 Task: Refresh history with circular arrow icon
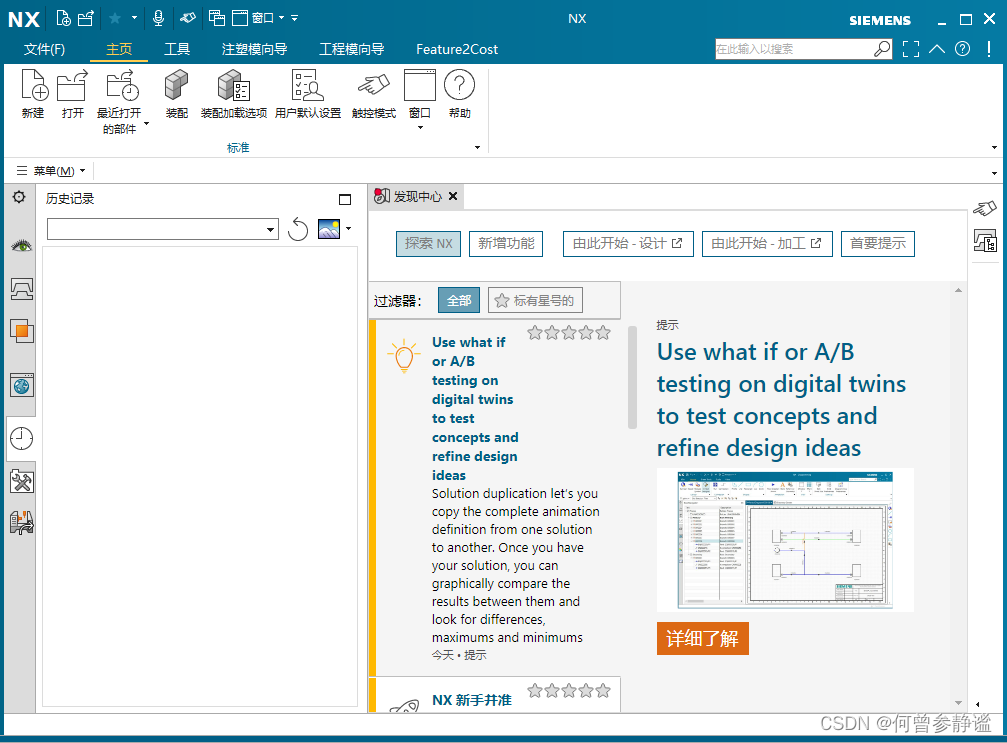[298, 229]
